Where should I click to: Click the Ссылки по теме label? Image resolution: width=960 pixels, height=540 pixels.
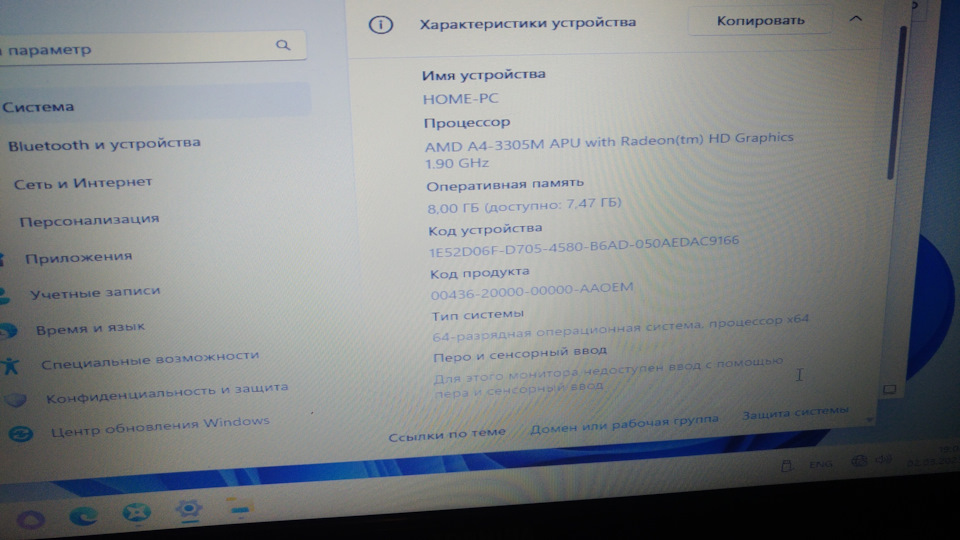(447, 434)
